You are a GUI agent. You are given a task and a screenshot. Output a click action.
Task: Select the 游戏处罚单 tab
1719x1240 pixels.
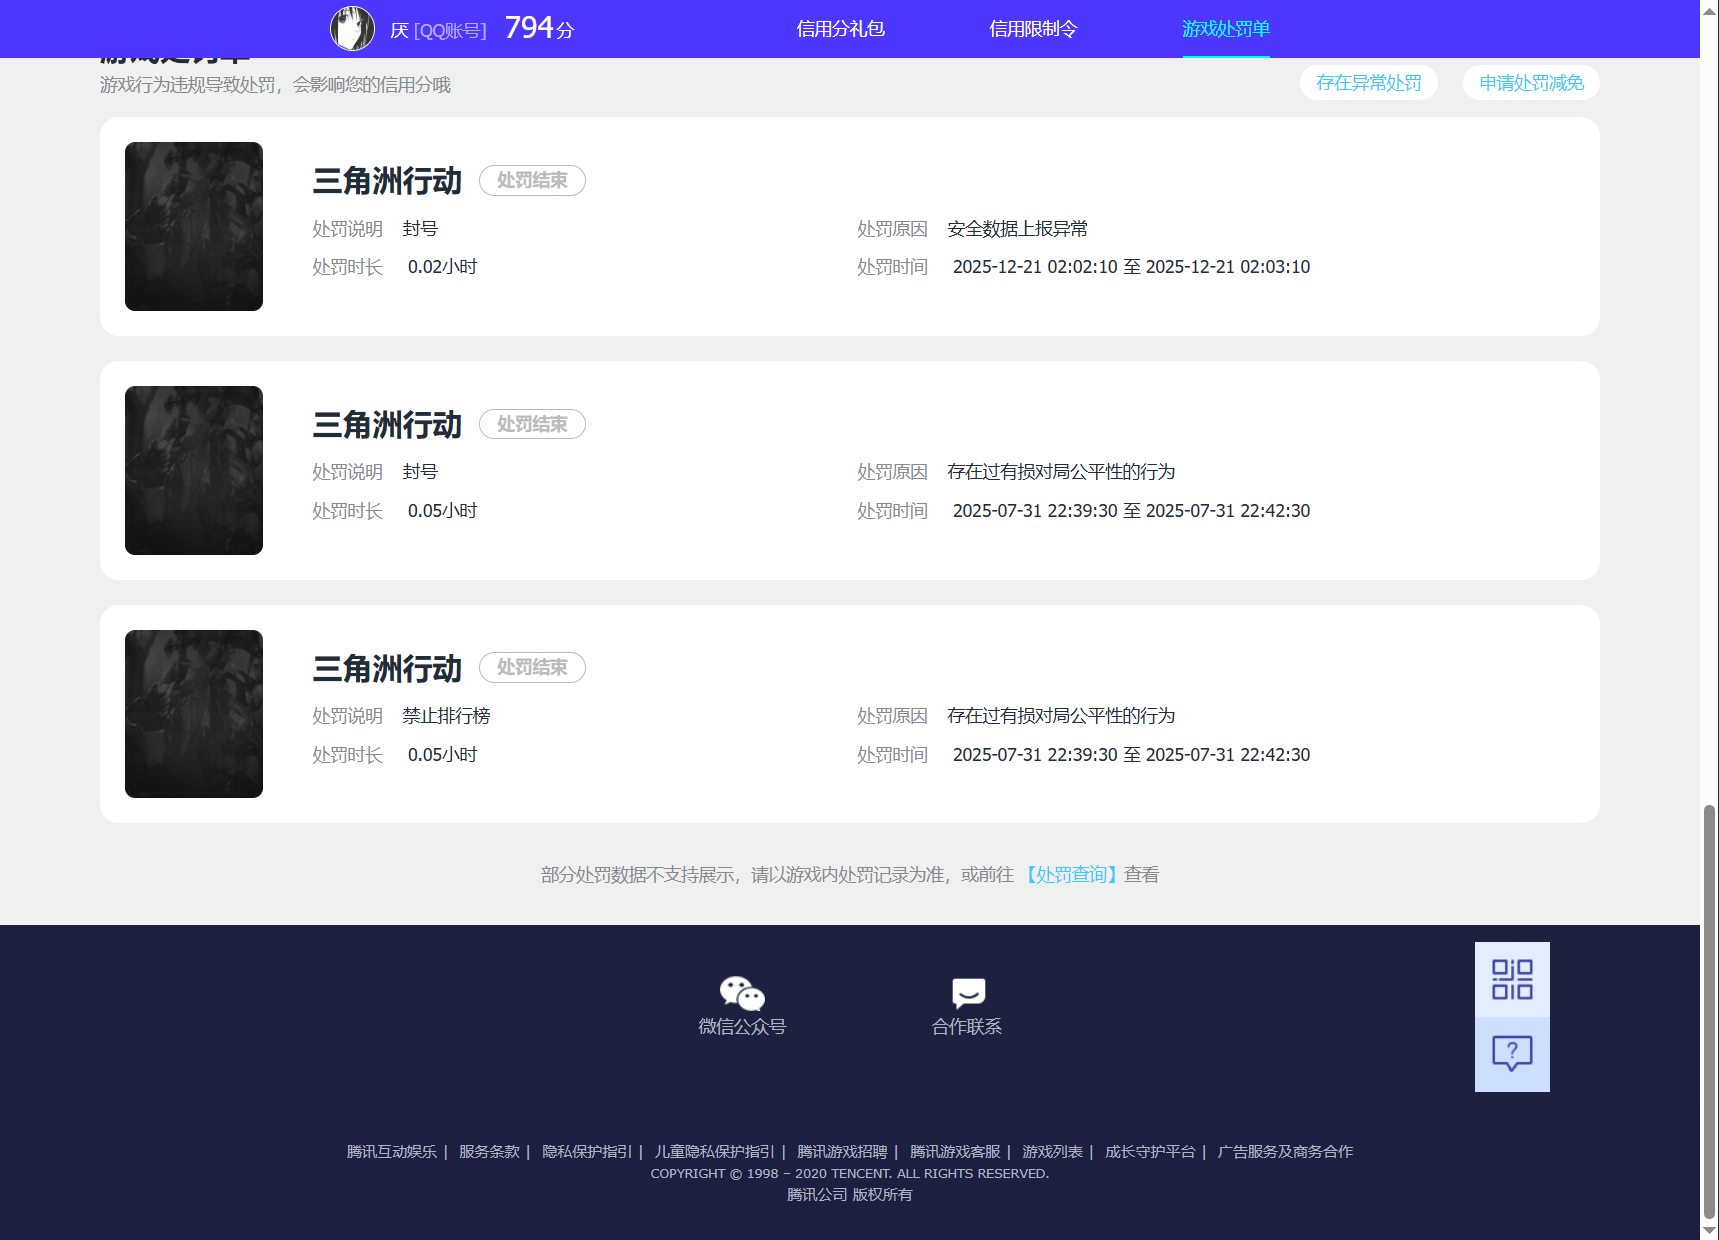1226,29
